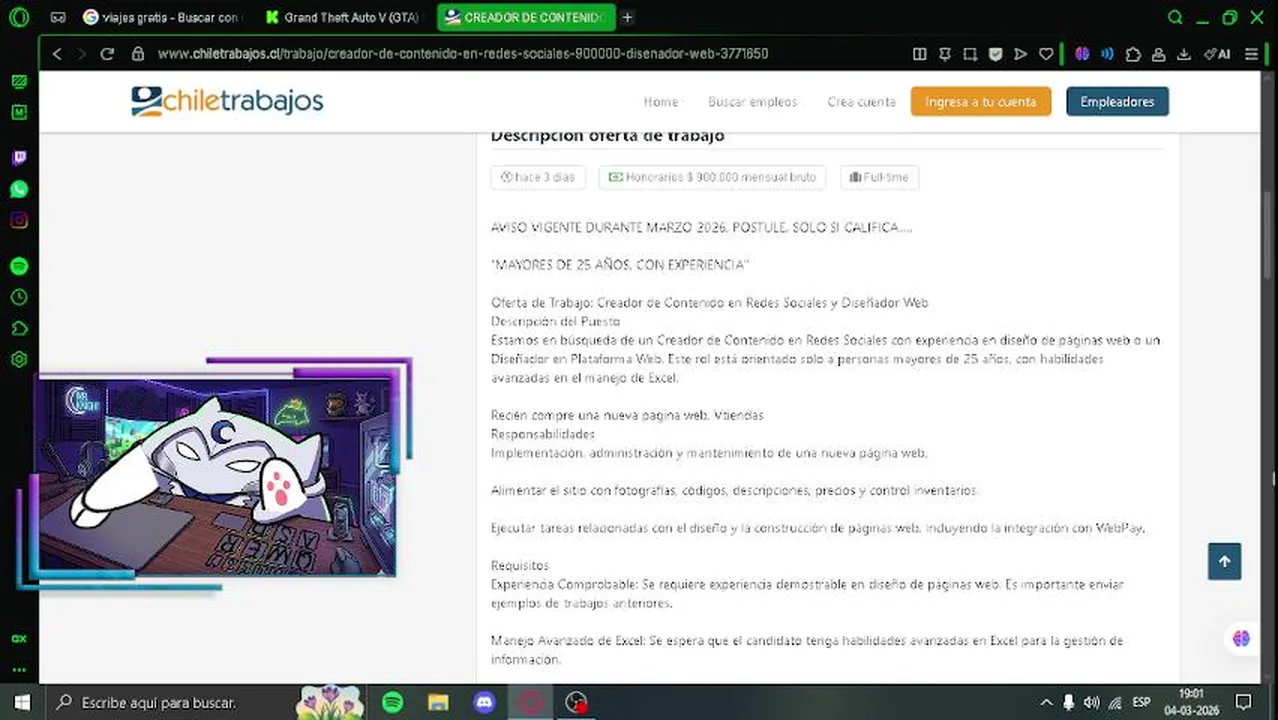Image resolution: width=1278 pixels, height=720 pixels.
Task: Open the Opera GX main menu icon
Action: coord(18,17)
